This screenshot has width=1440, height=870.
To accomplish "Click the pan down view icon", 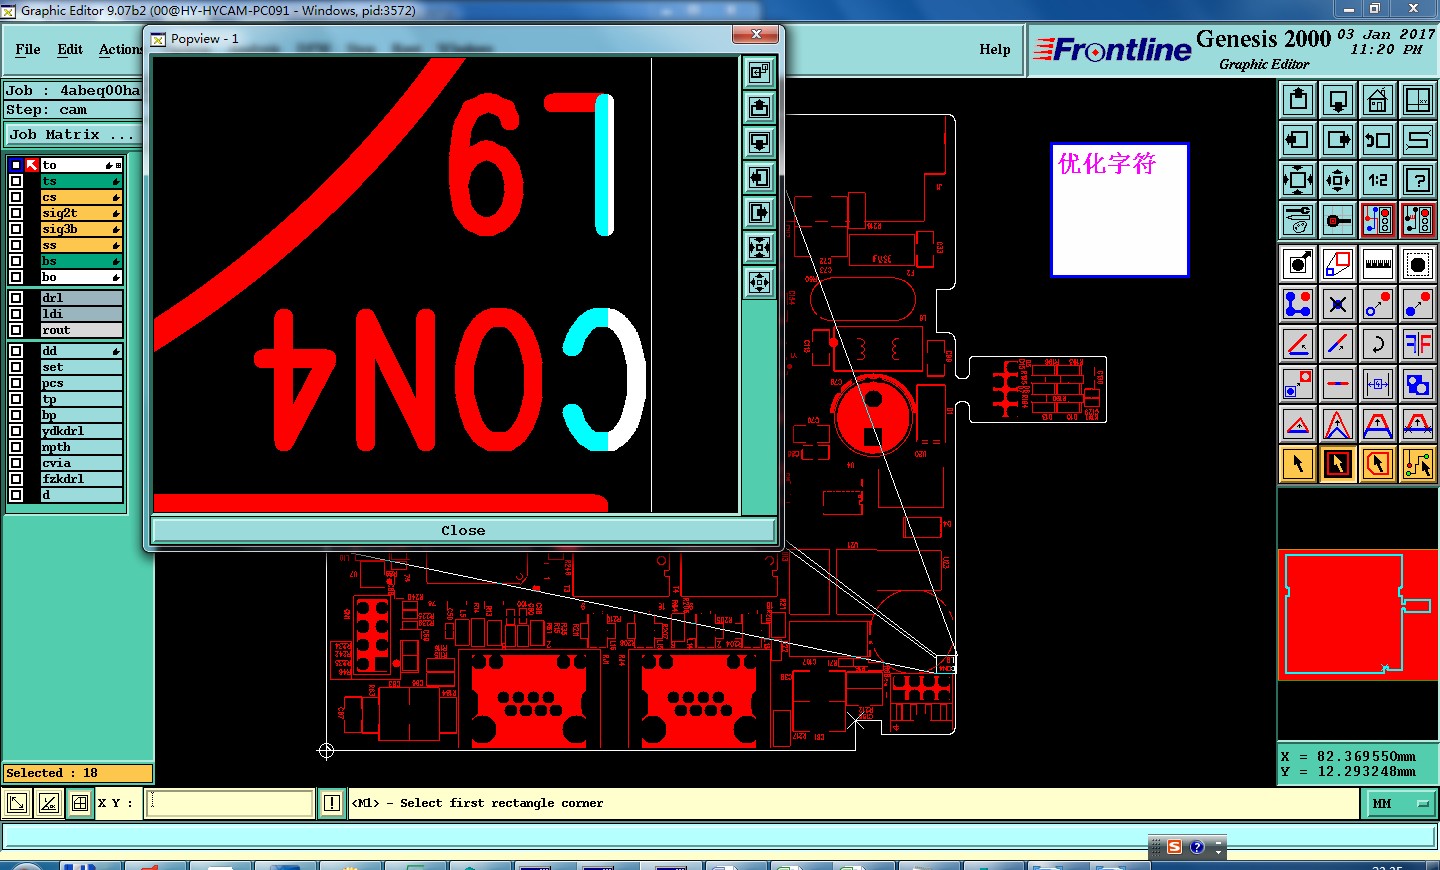I will 1338,100.
